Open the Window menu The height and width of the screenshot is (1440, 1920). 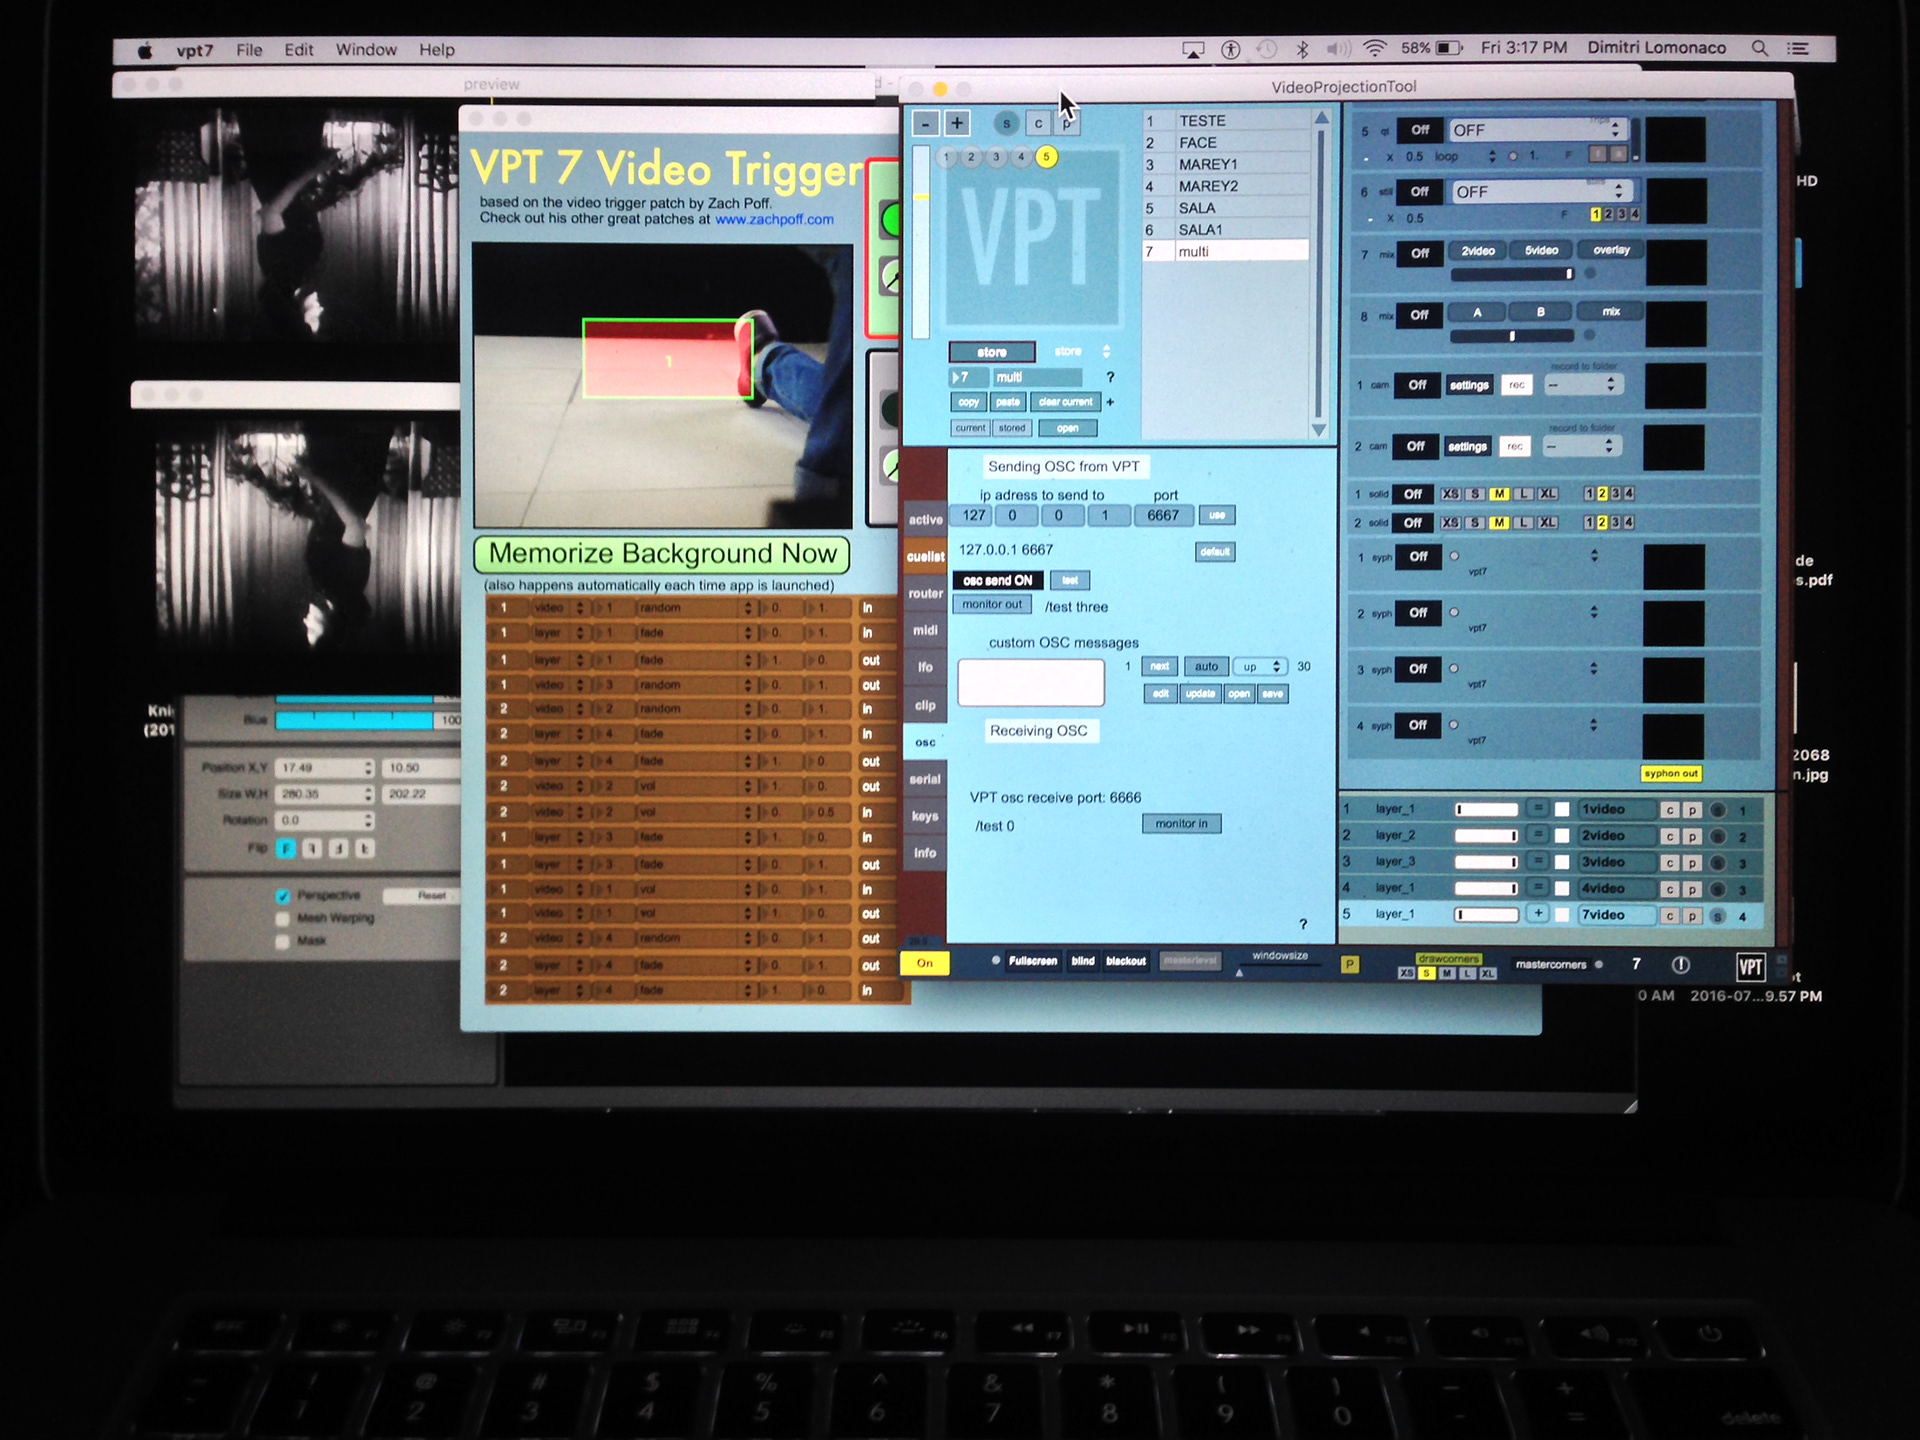[365, 50]
